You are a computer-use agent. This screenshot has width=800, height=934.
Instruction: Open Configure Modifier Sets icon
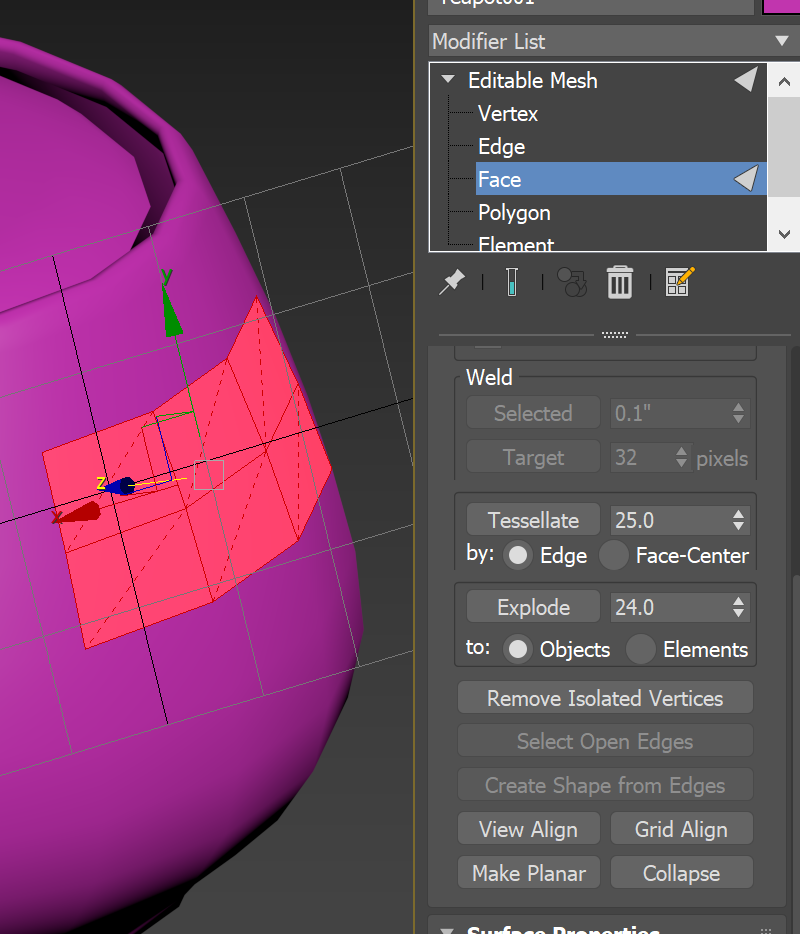680,282
